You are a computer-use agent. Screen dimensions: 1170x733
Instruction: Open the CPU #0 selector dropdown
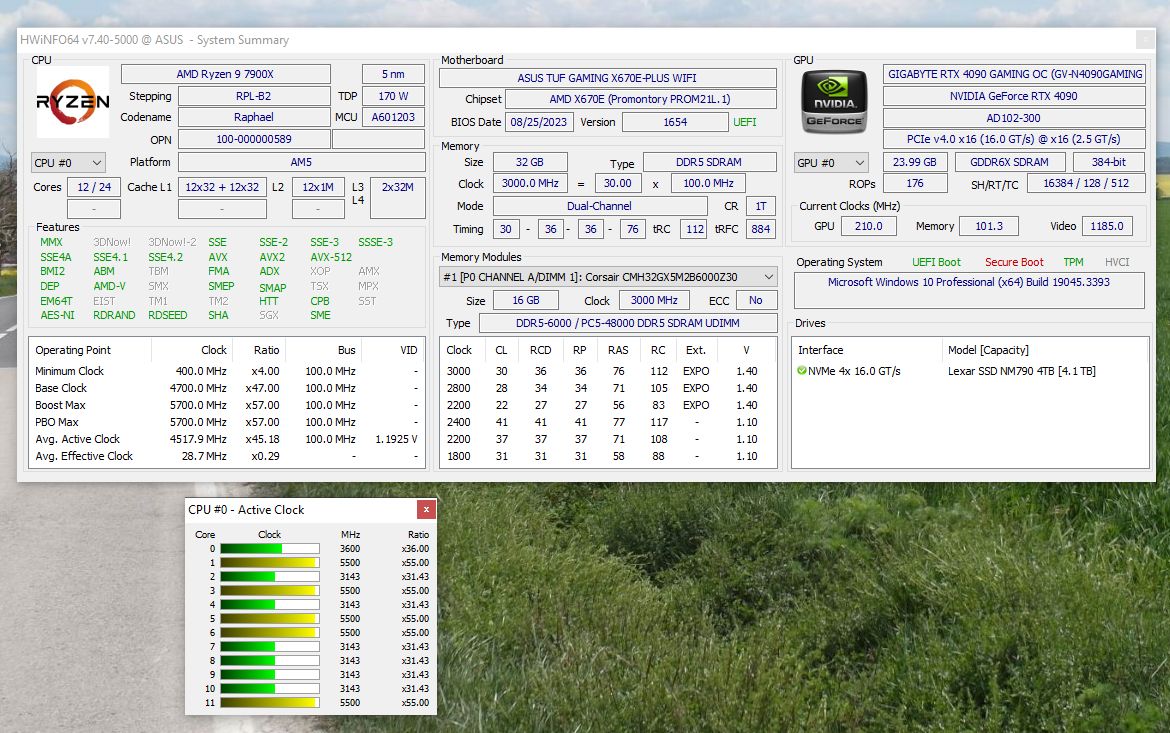point(68,162)
